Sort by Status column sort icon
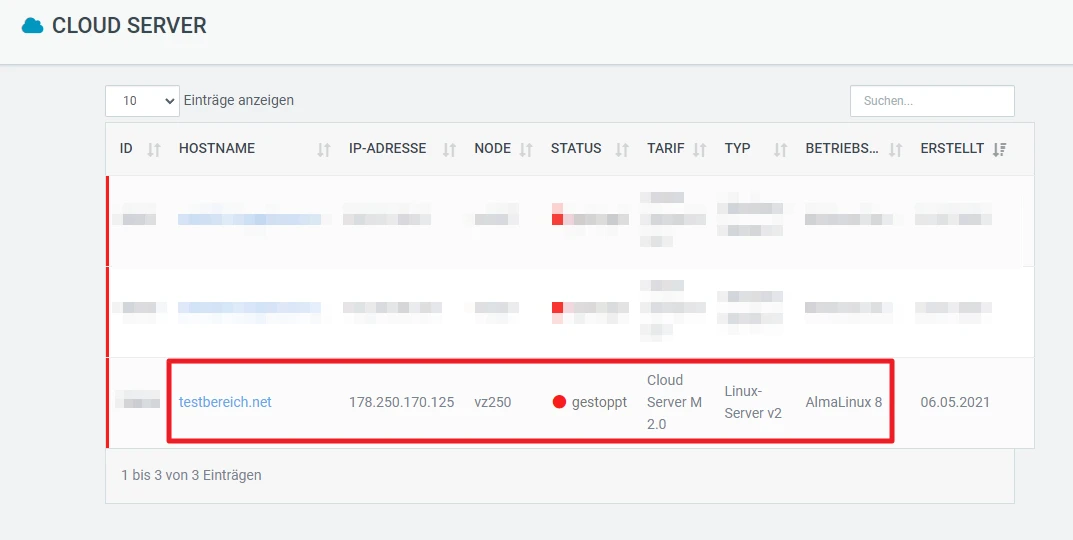The image size is (1073, 540). tap(622, 149)
